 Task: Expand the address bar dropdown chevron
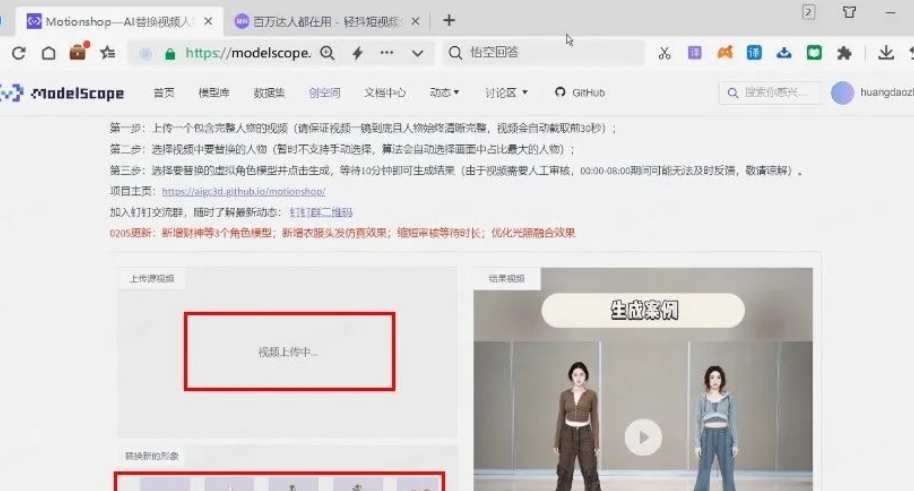(x=417, y=53)
